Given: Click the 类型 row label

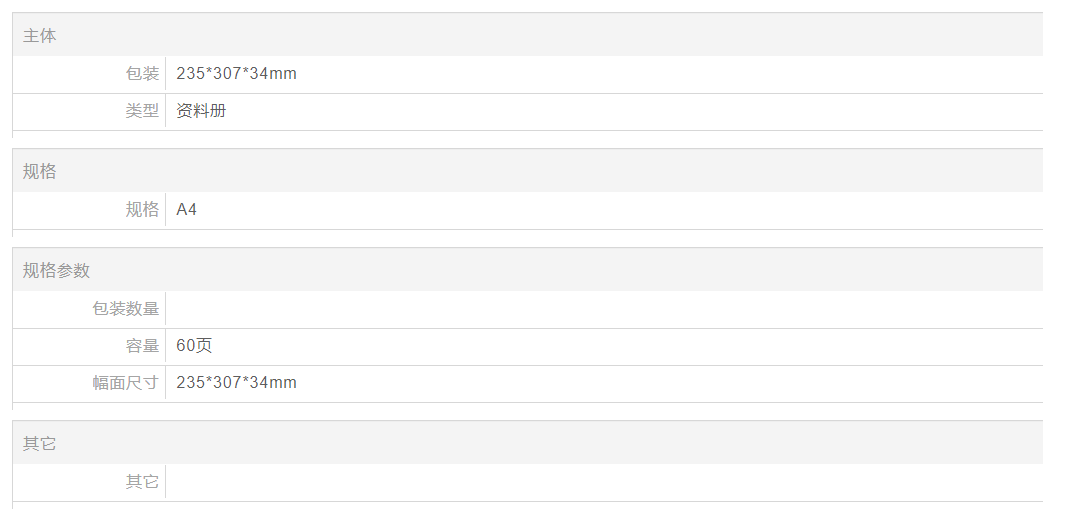Looking at the screenshot, I should [x=142, y=111].
